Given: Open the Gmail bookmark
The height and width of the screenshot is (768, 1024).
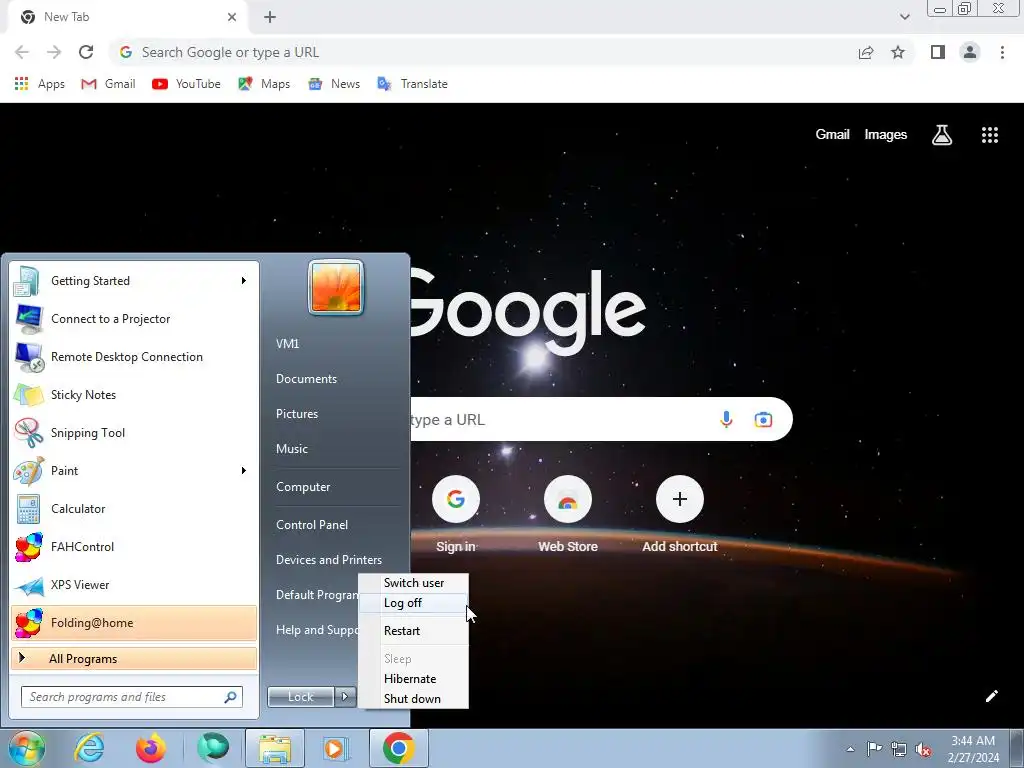Looking at the screenshot, I should click(x=108, y=84).
